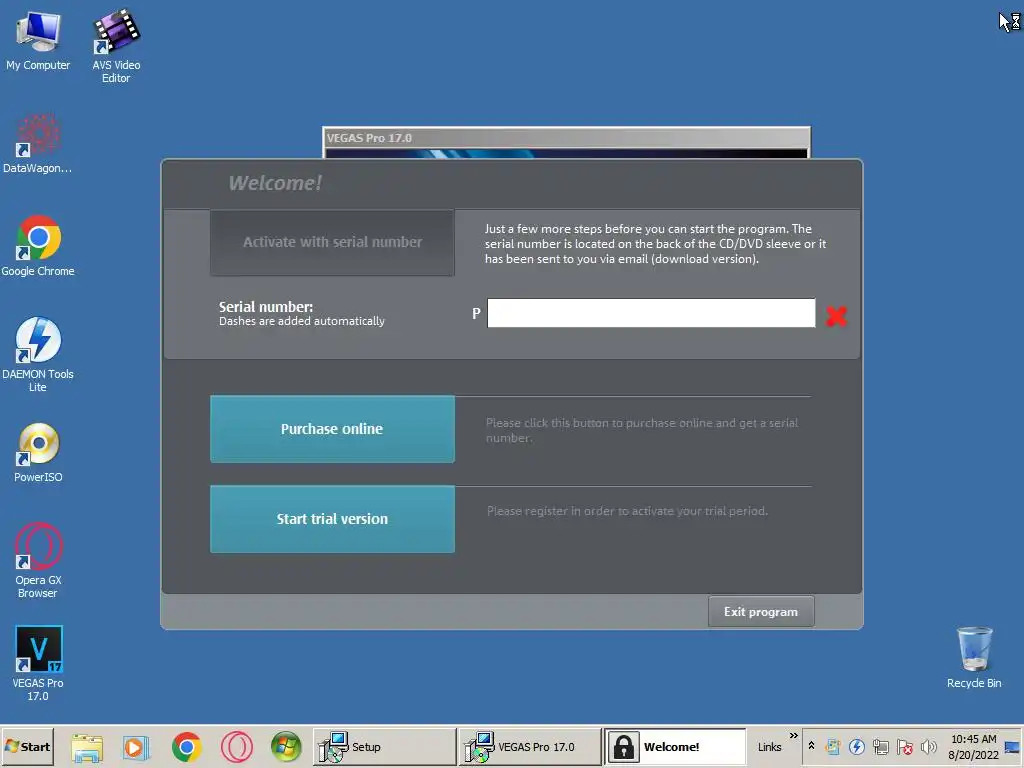Open the My Computer desktop icon
The width and height of the screenshot is (1024, 768).
[x=38, y=40]
